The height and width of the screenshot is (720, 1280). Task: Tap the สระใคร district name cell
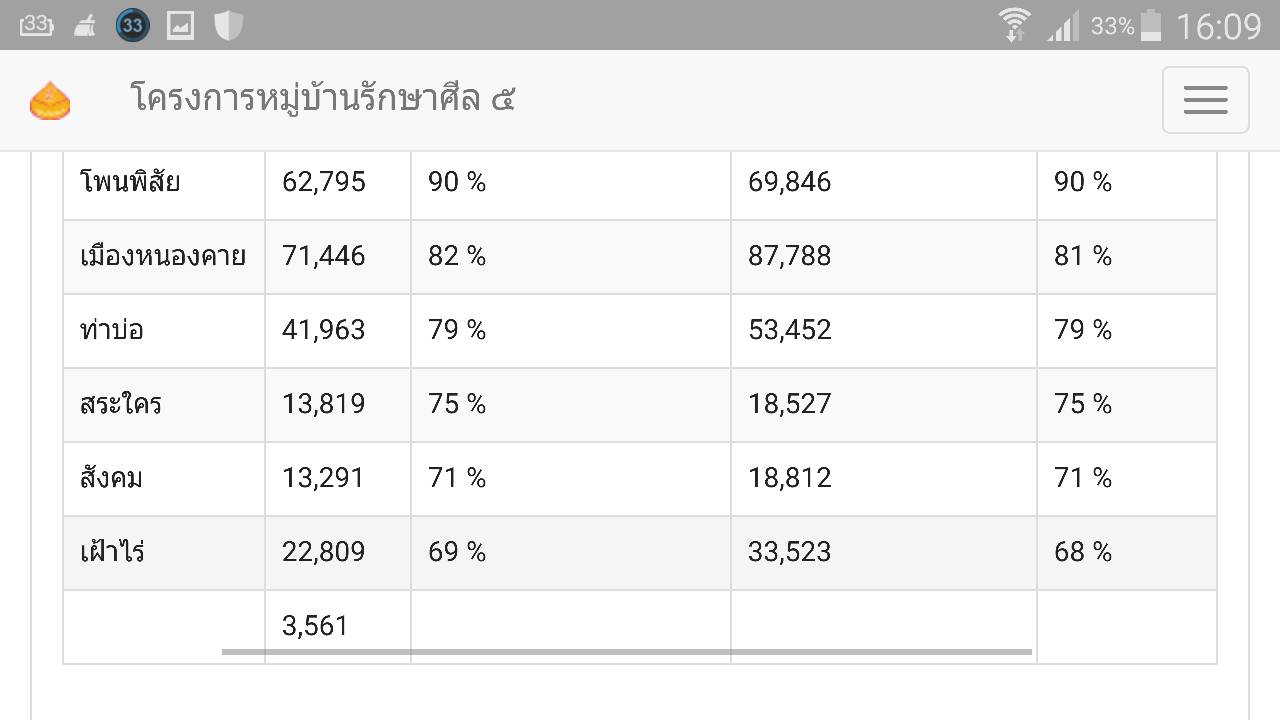[x=164, y=405]
